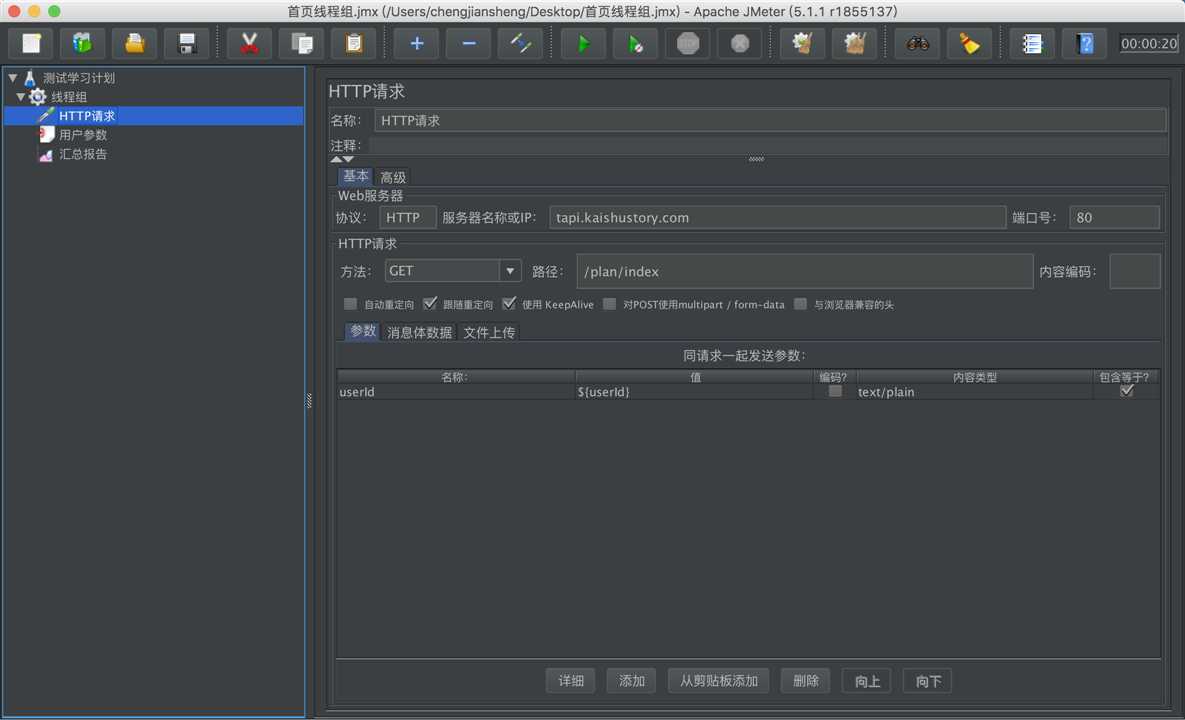Click the 向下 button
This screenshot has height=720, width=1185.
928,681
